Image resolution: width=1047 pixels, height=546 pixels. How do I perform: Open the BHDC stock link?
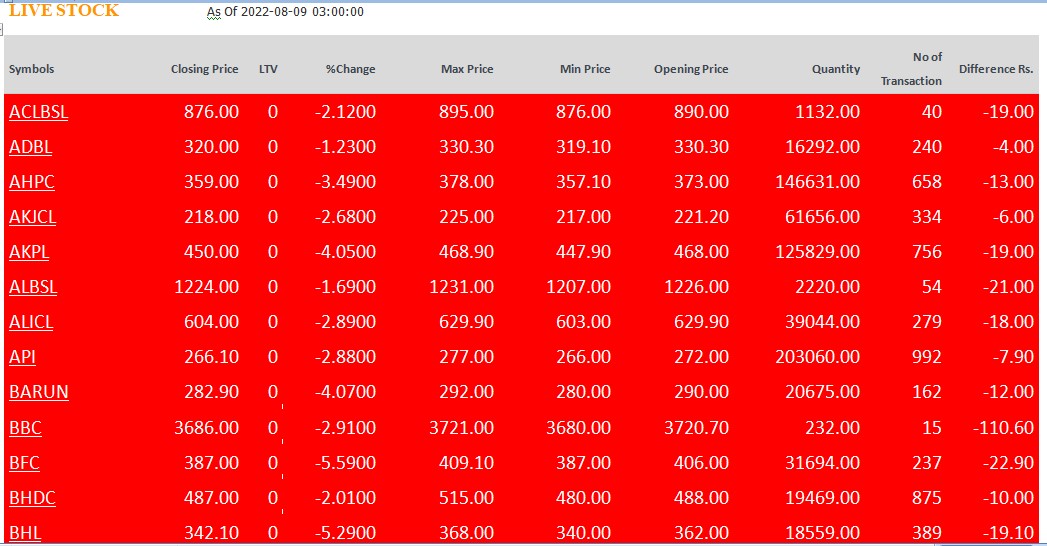[33, 498]
